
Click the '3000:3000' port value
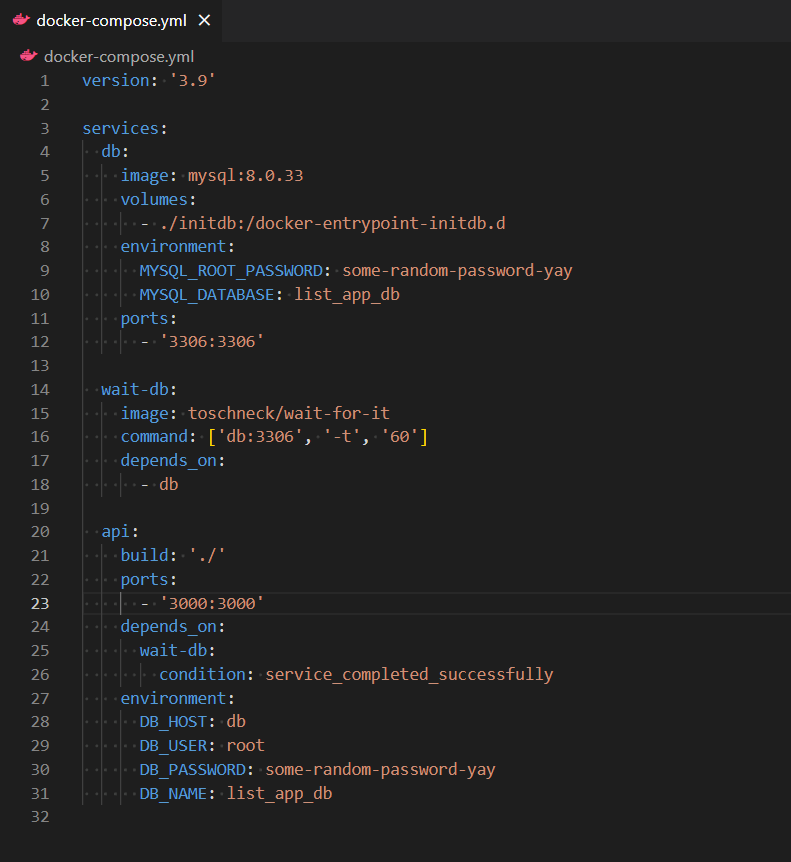point(212,603)
